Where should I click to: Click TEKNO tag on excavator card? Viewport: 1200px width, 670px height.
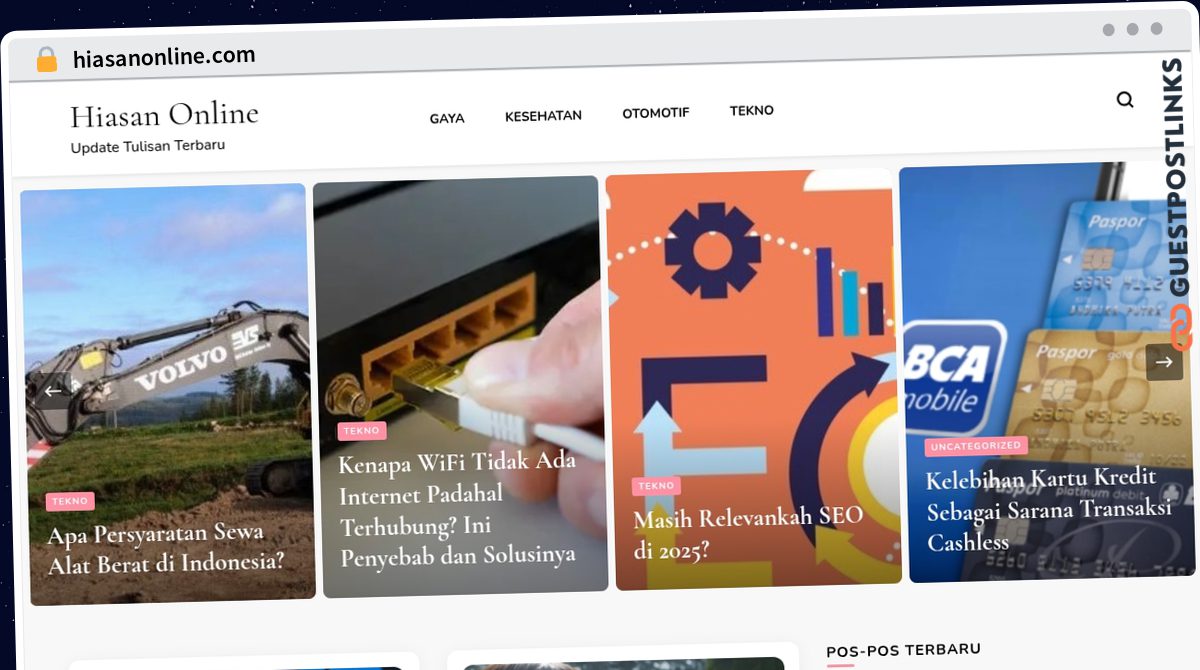[x=70, y=501]
